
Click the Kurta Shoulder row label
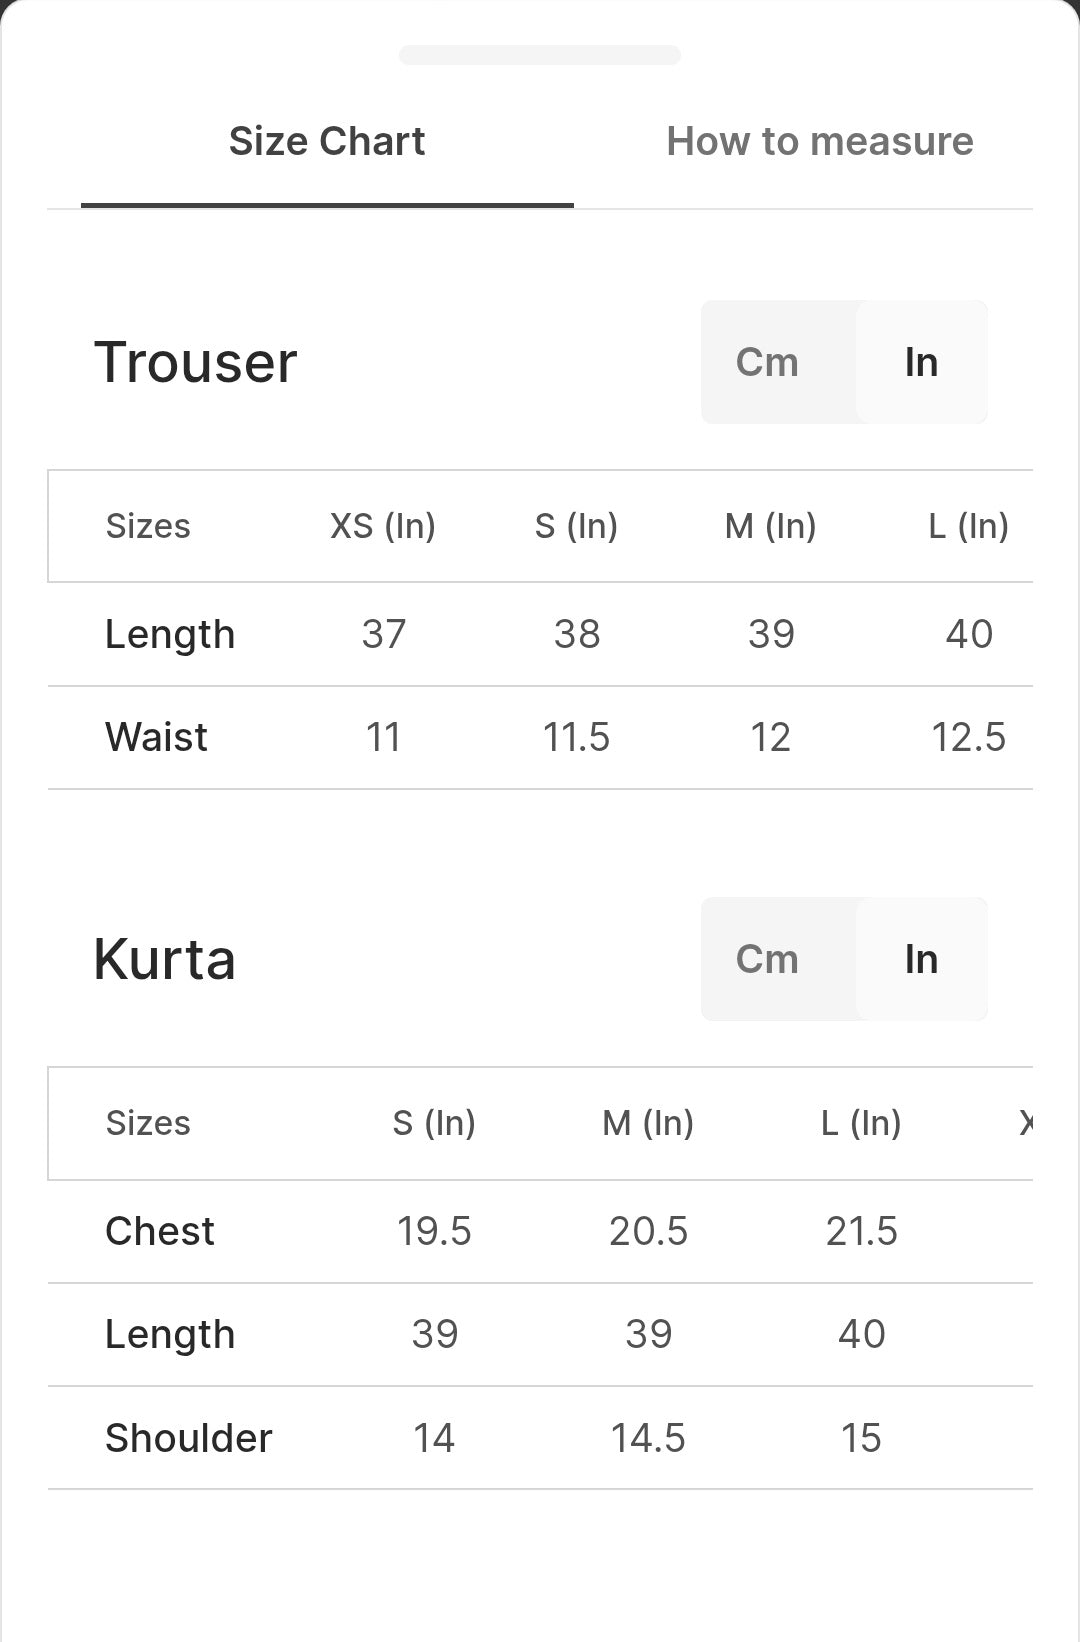(x=189, y=1438)
